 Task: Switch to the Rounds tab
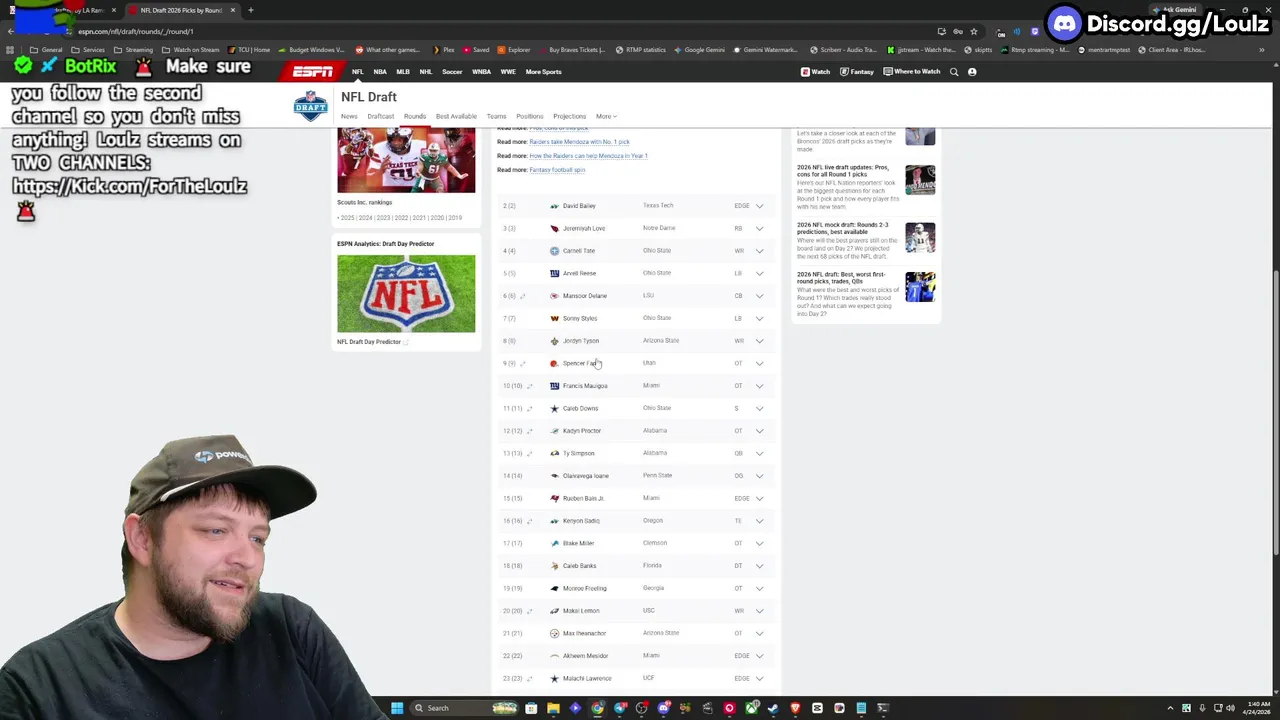[415, 116]
